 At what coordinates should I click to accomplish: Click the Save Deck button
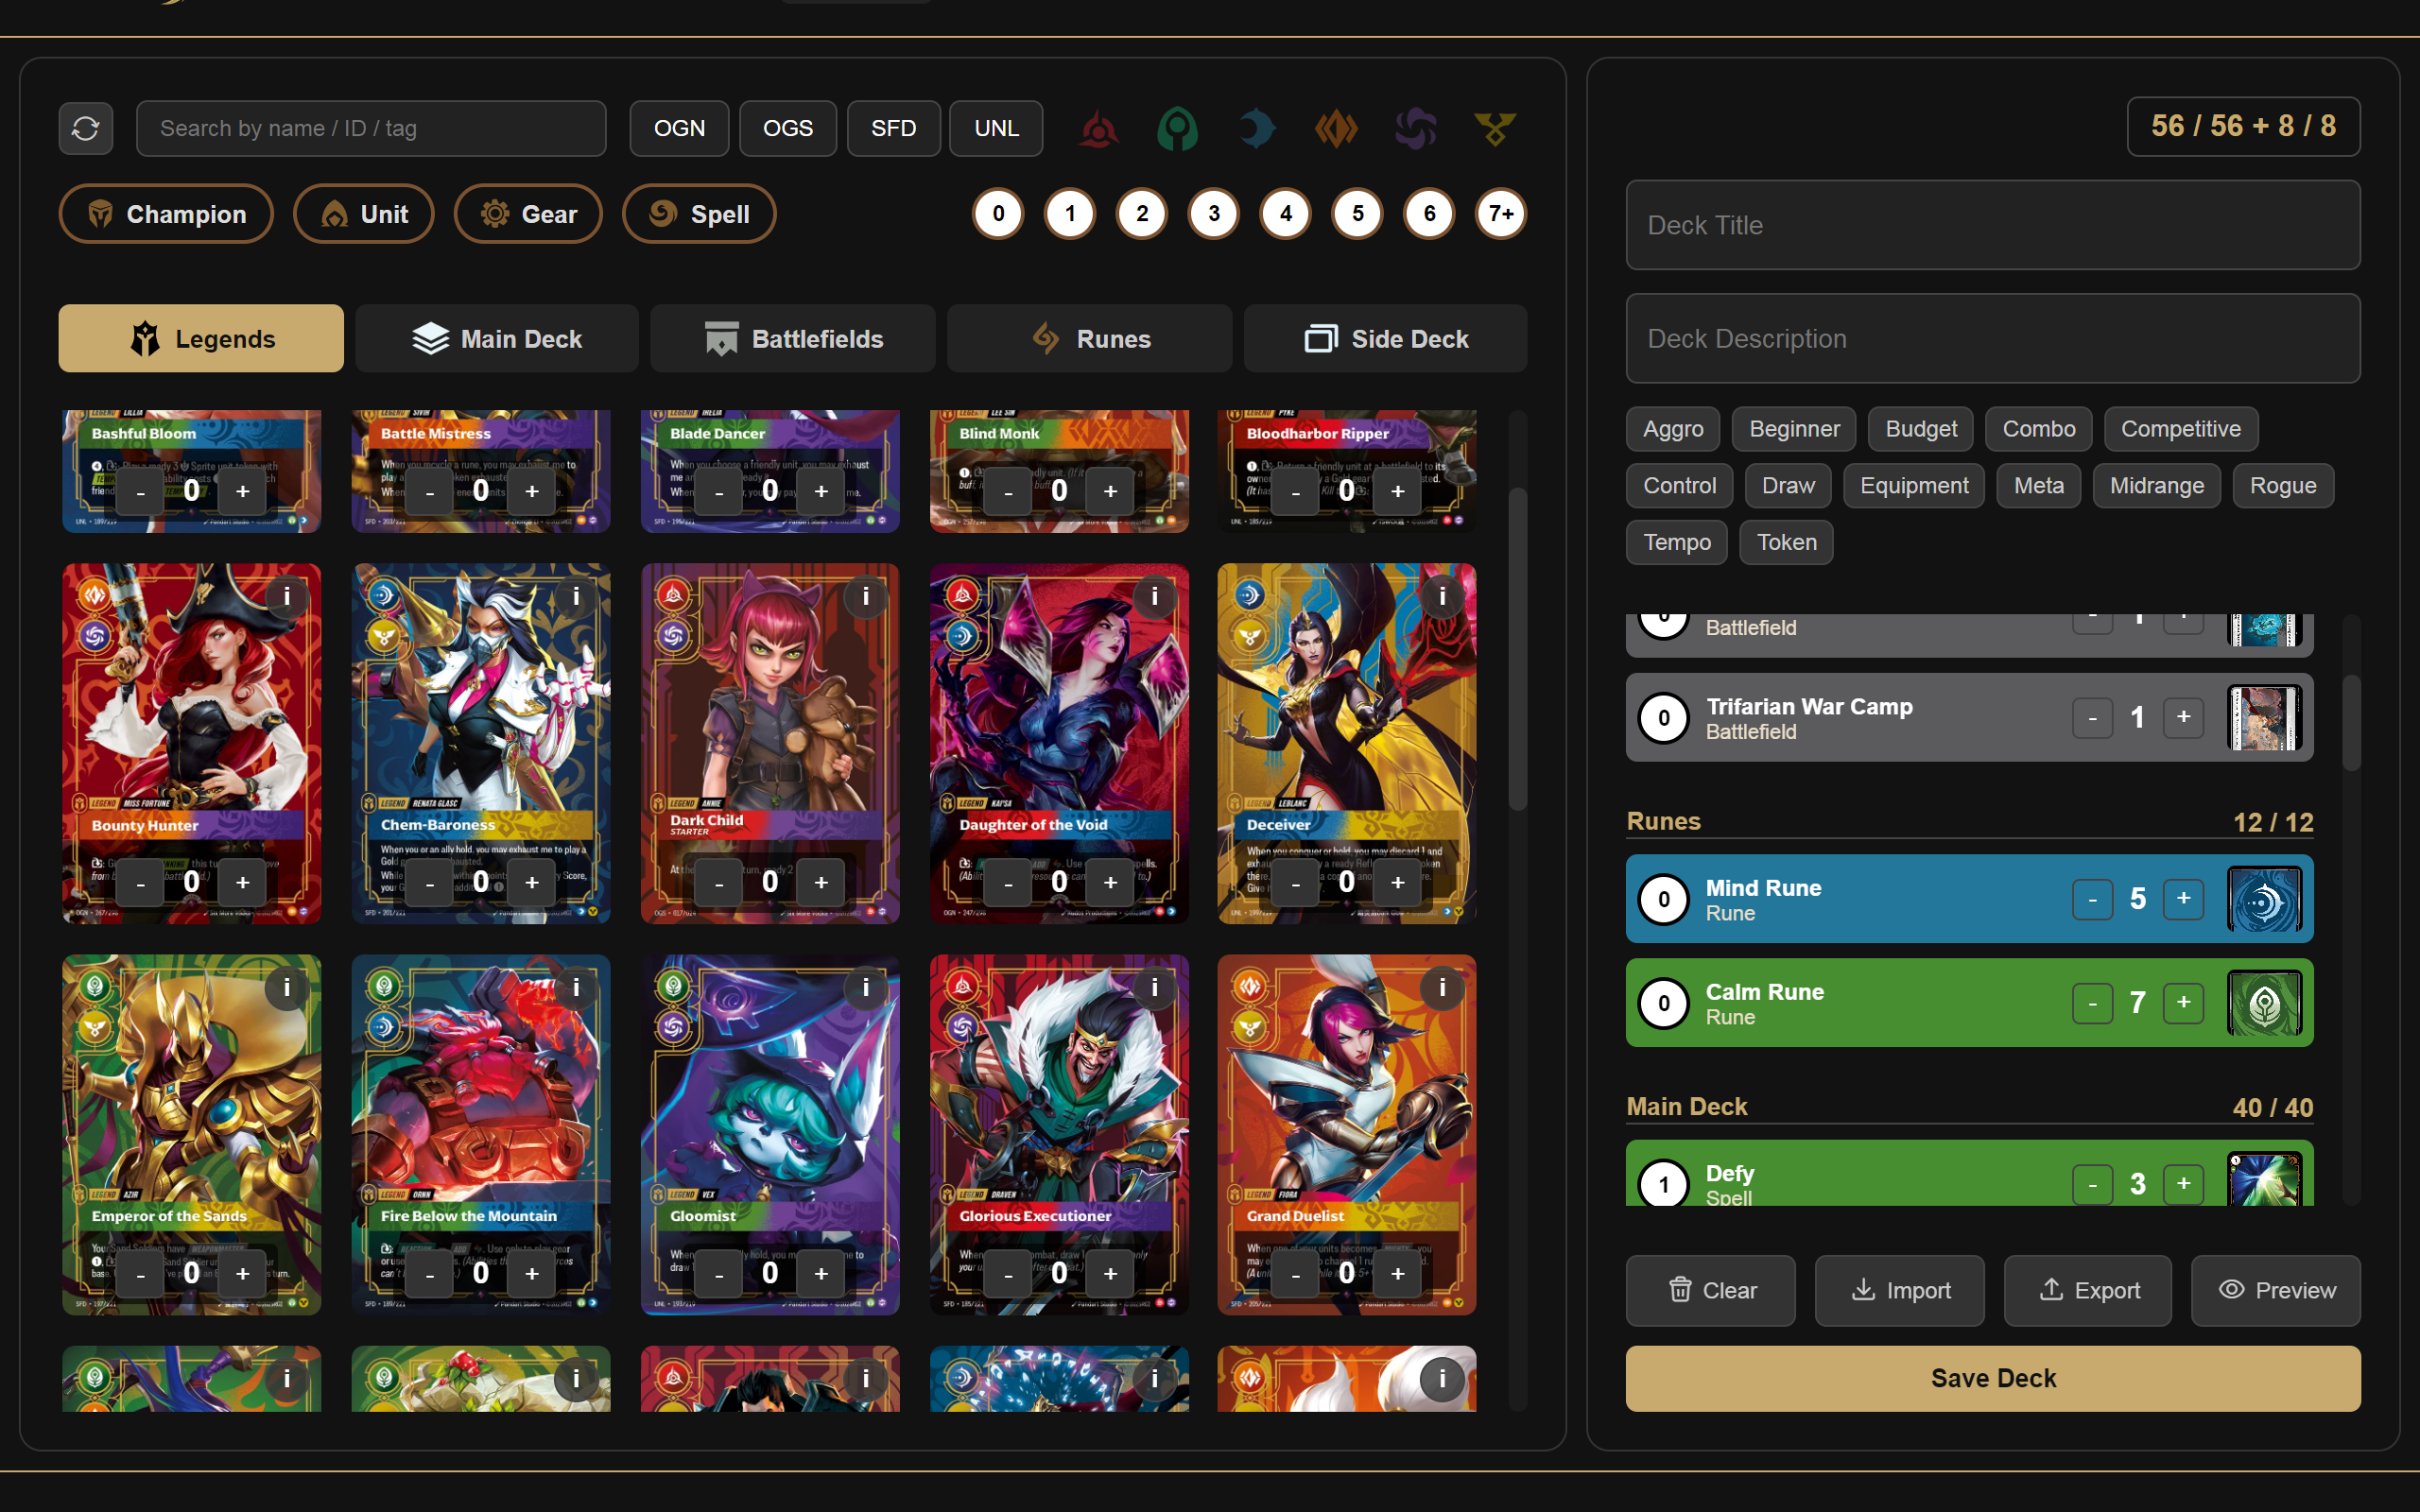click(x=1994, y=1379)
